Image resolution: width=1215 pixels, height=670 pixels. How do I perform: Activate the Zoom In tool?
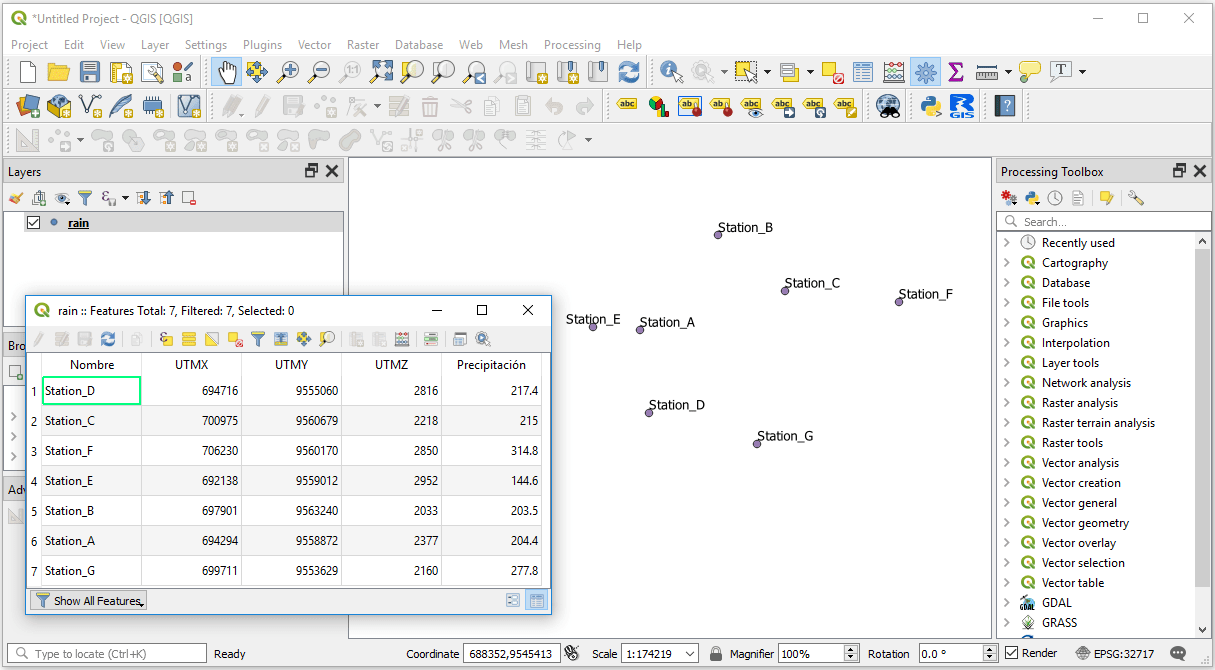click(288, 71)
